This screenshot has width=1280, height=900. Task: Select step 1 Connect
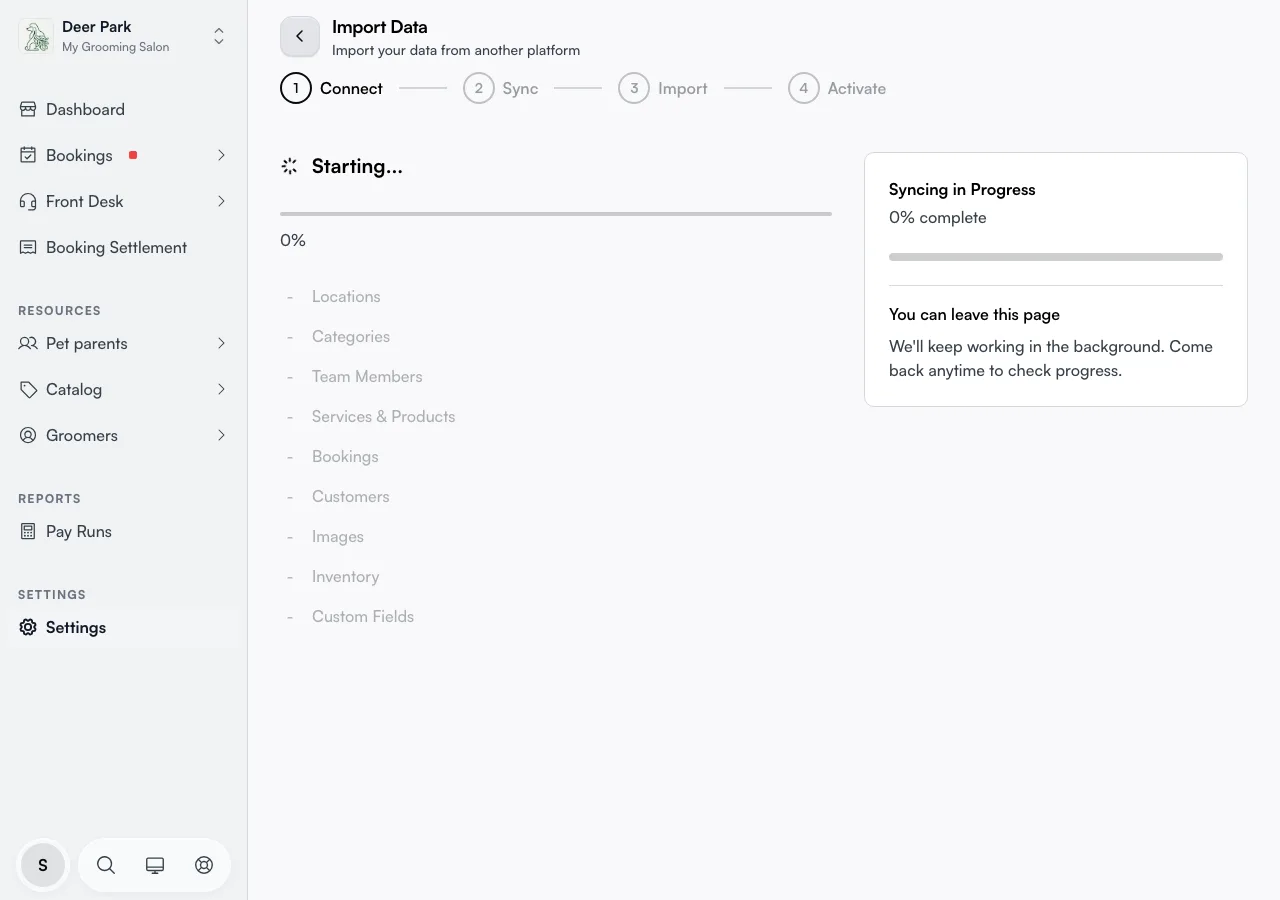pyautogui.click(x=332, y=88)
